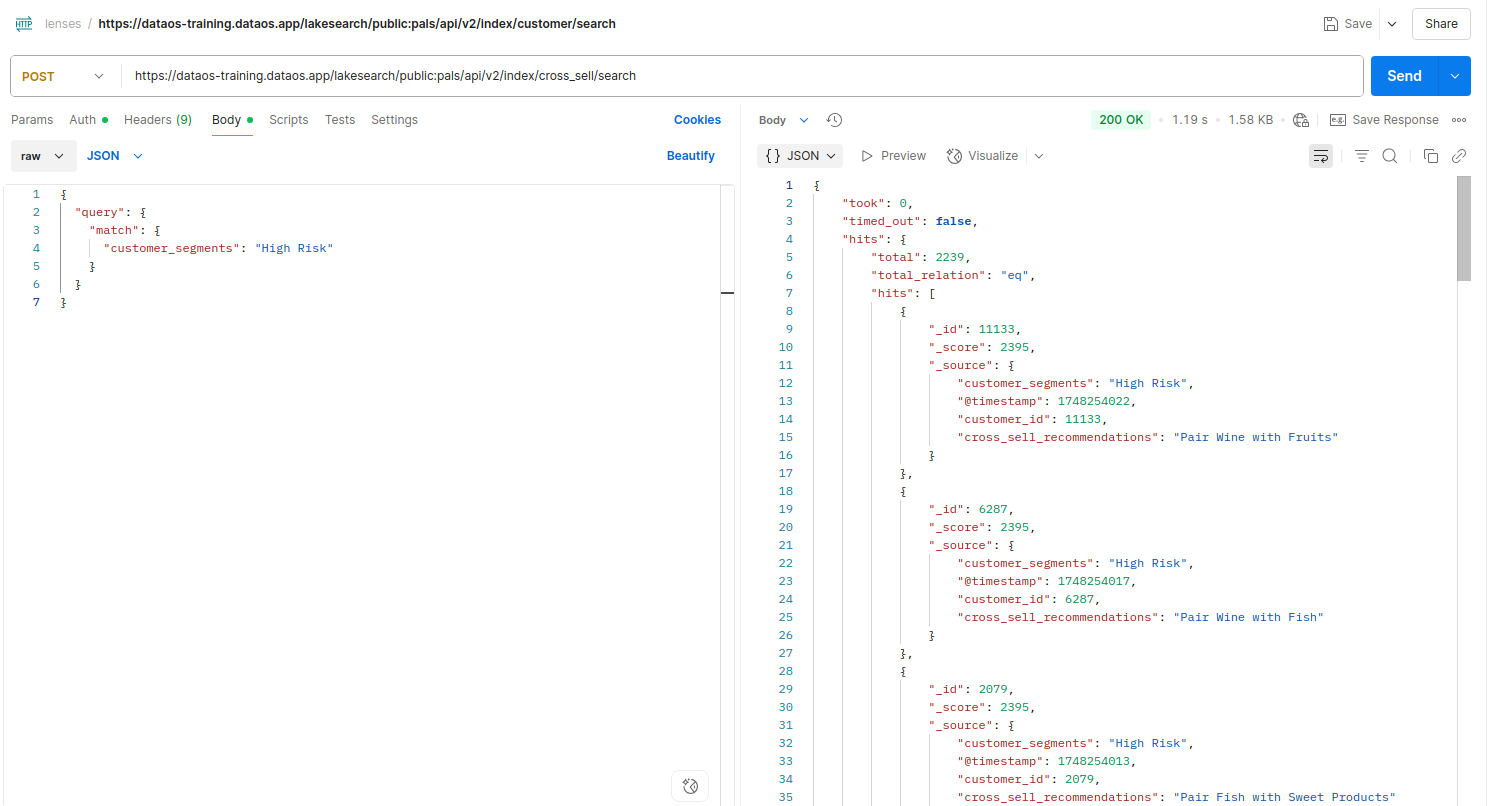Click the "customer_id": 2079 line
This screenshot has height=806, width=1489.
[x=1029, y=779]
